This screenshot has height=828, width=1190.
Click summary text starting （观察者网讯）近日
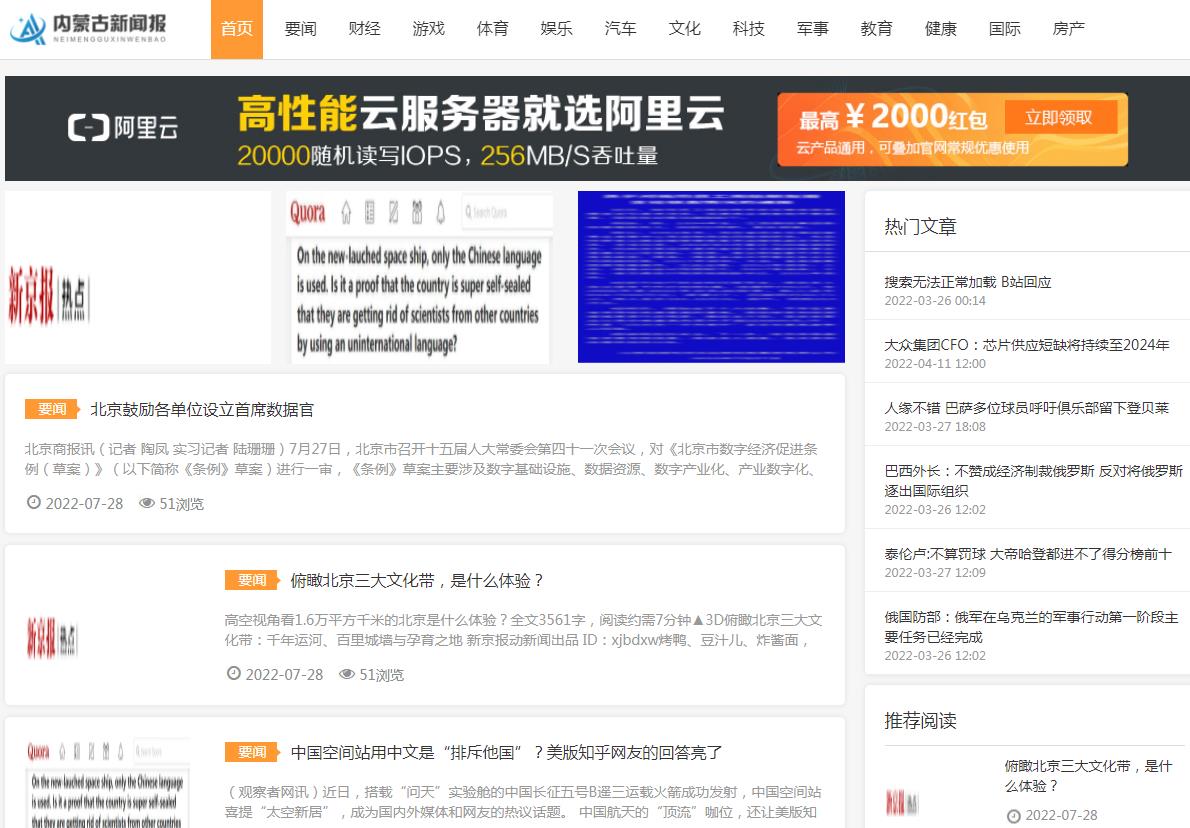tap(523, 801)
